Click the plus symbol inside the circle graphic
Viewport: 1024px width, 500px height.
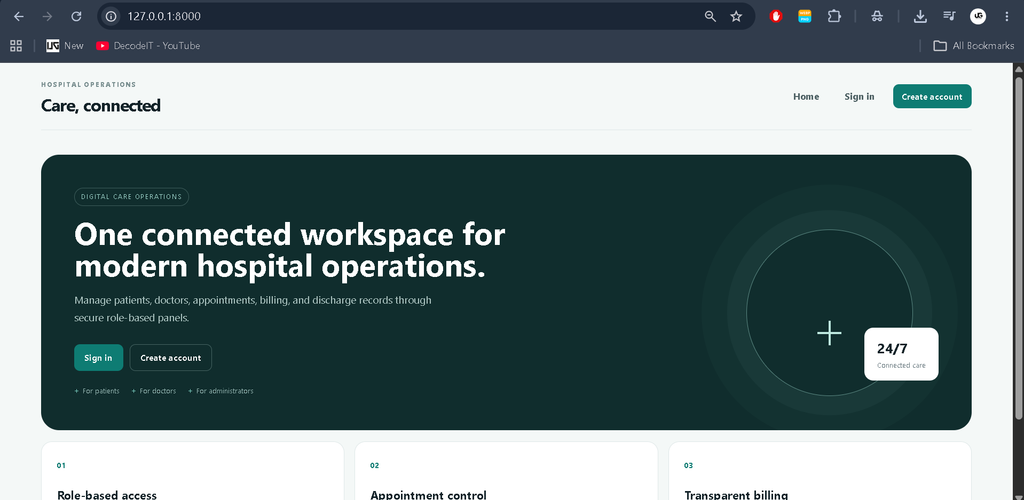[829, 333]
